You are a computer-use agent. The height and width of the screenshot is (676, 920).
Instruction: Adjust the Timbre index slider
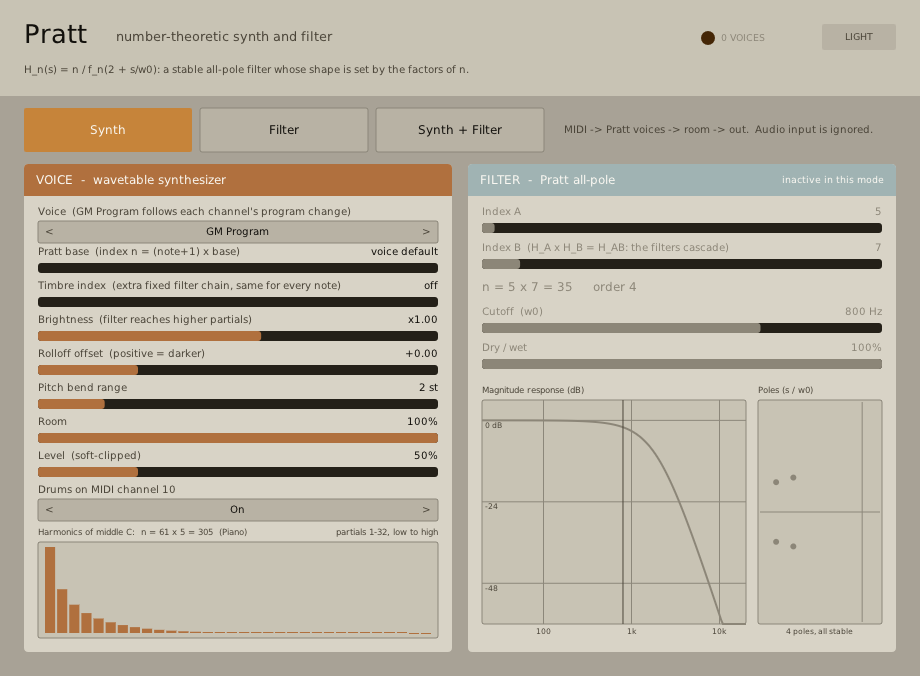(238, 302)
